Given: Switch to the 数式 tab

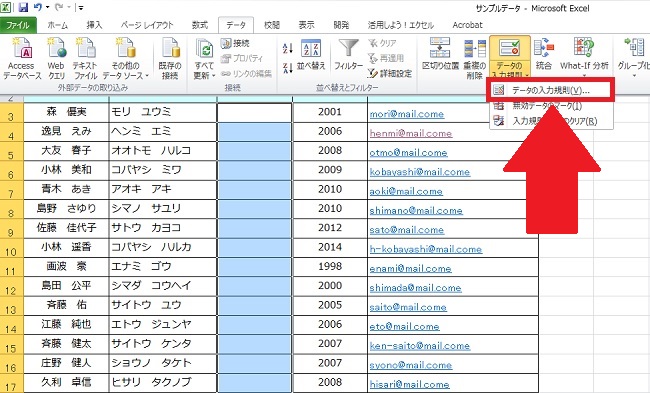Looking at the screenshot, I should [x=199, y=25].
